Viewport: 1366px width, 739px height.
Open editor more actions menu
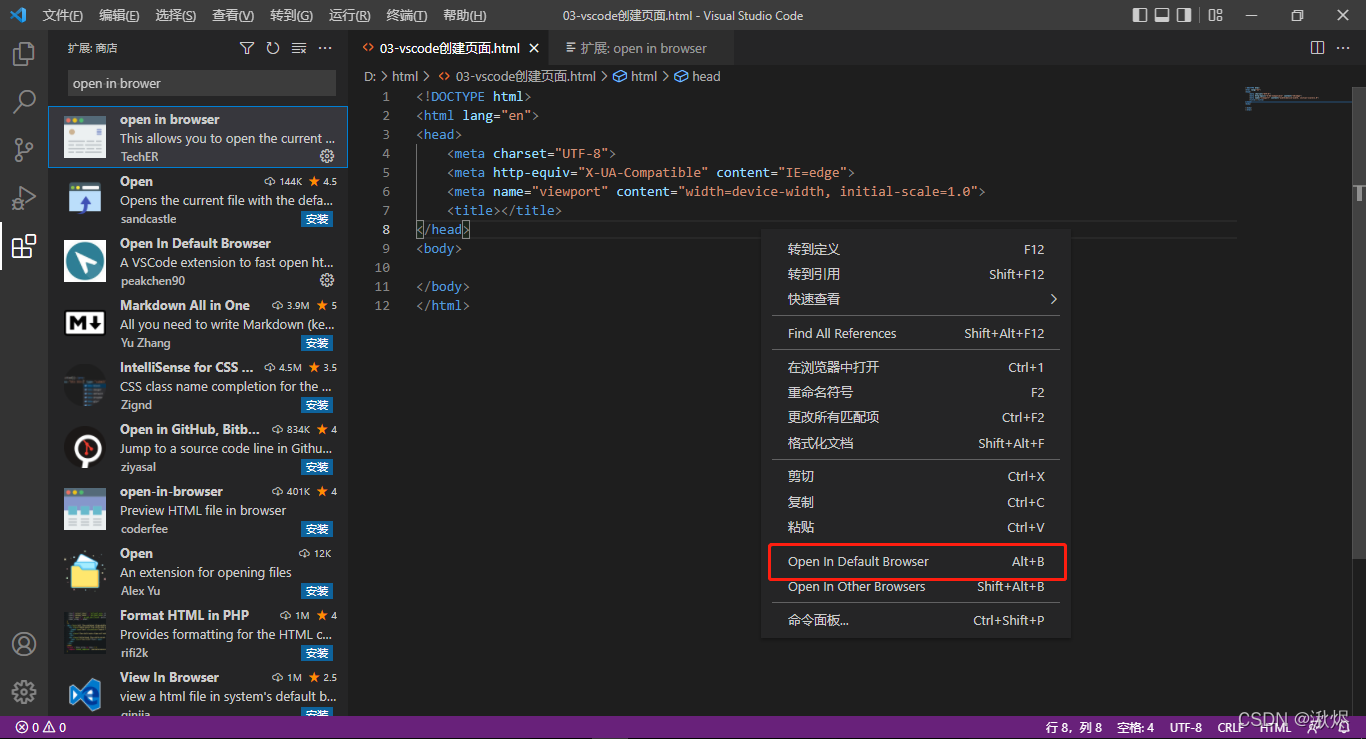(x=1344, y=47)
